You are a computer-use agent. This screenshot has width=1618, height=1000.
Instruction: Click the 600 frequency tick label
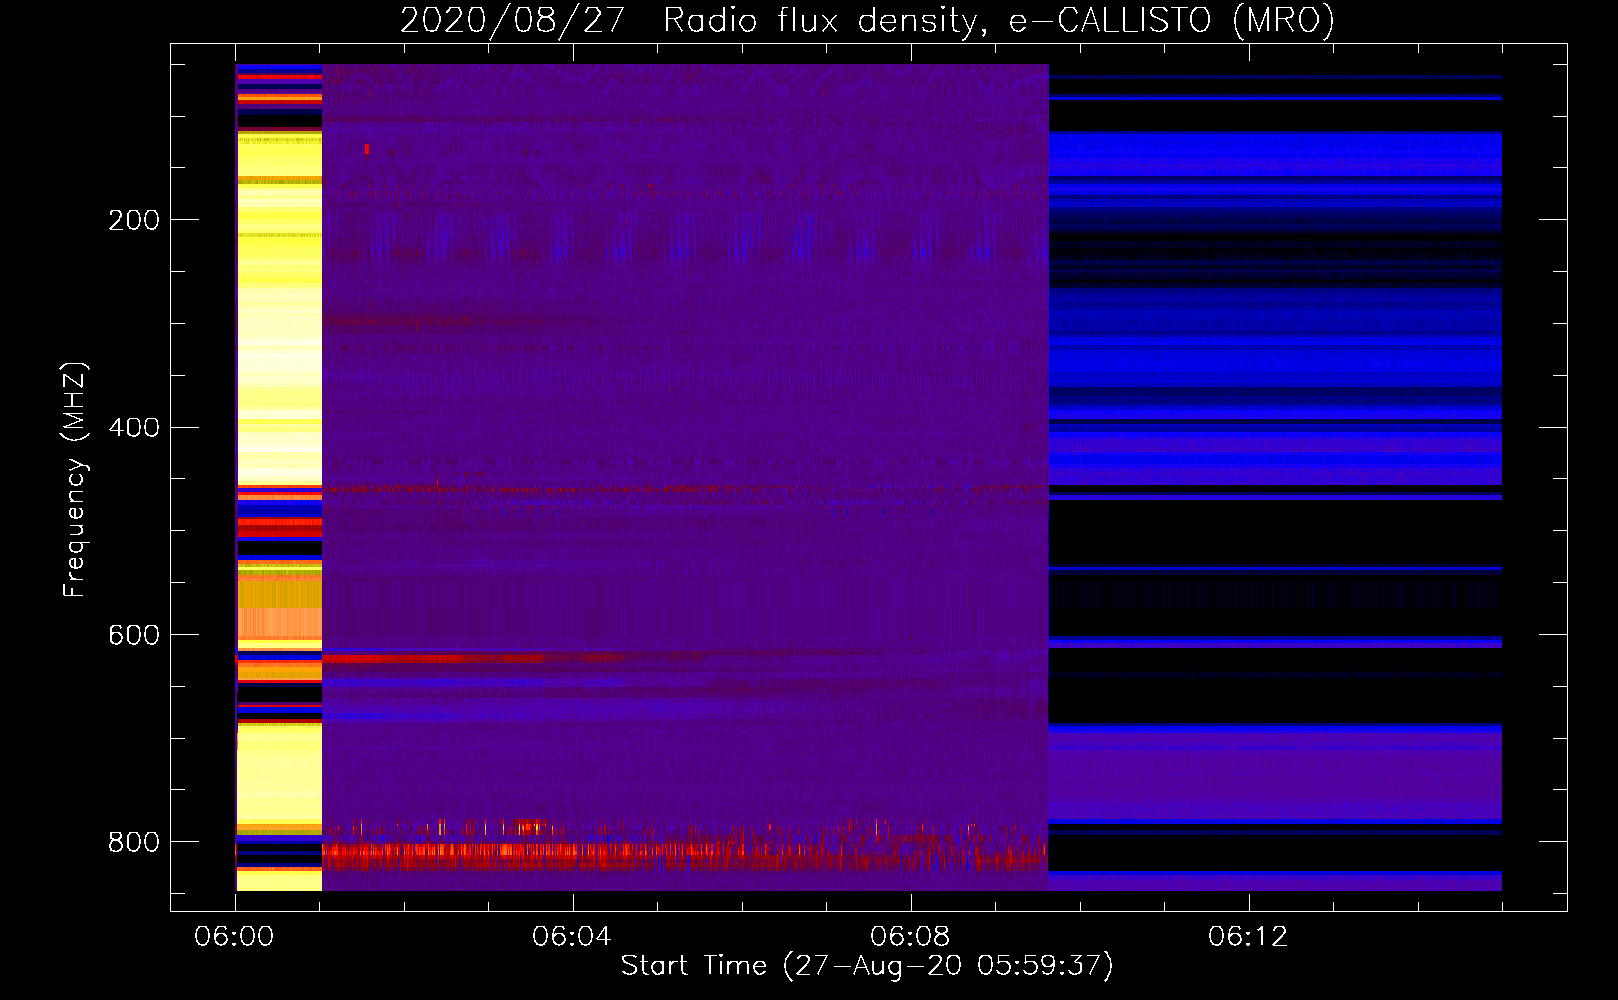(x=134, y=636)
